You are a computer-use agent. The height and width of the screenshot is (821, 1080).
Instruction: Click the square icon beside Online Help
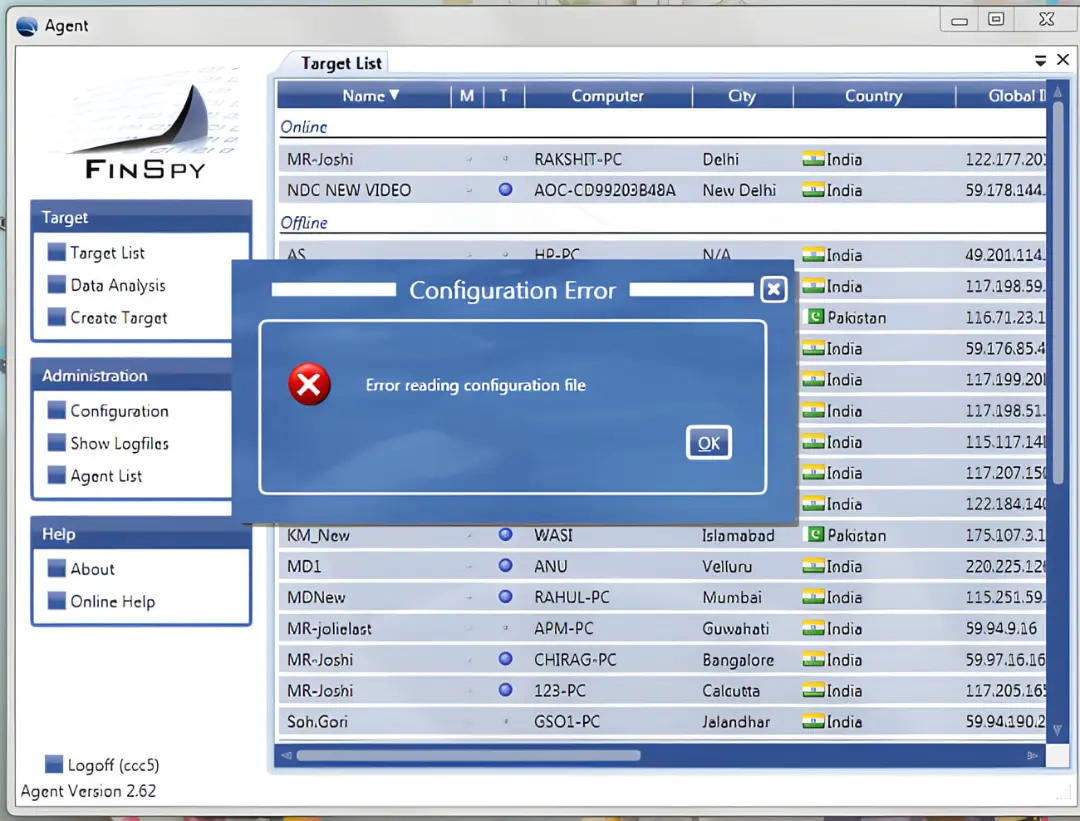pos(56,601)
